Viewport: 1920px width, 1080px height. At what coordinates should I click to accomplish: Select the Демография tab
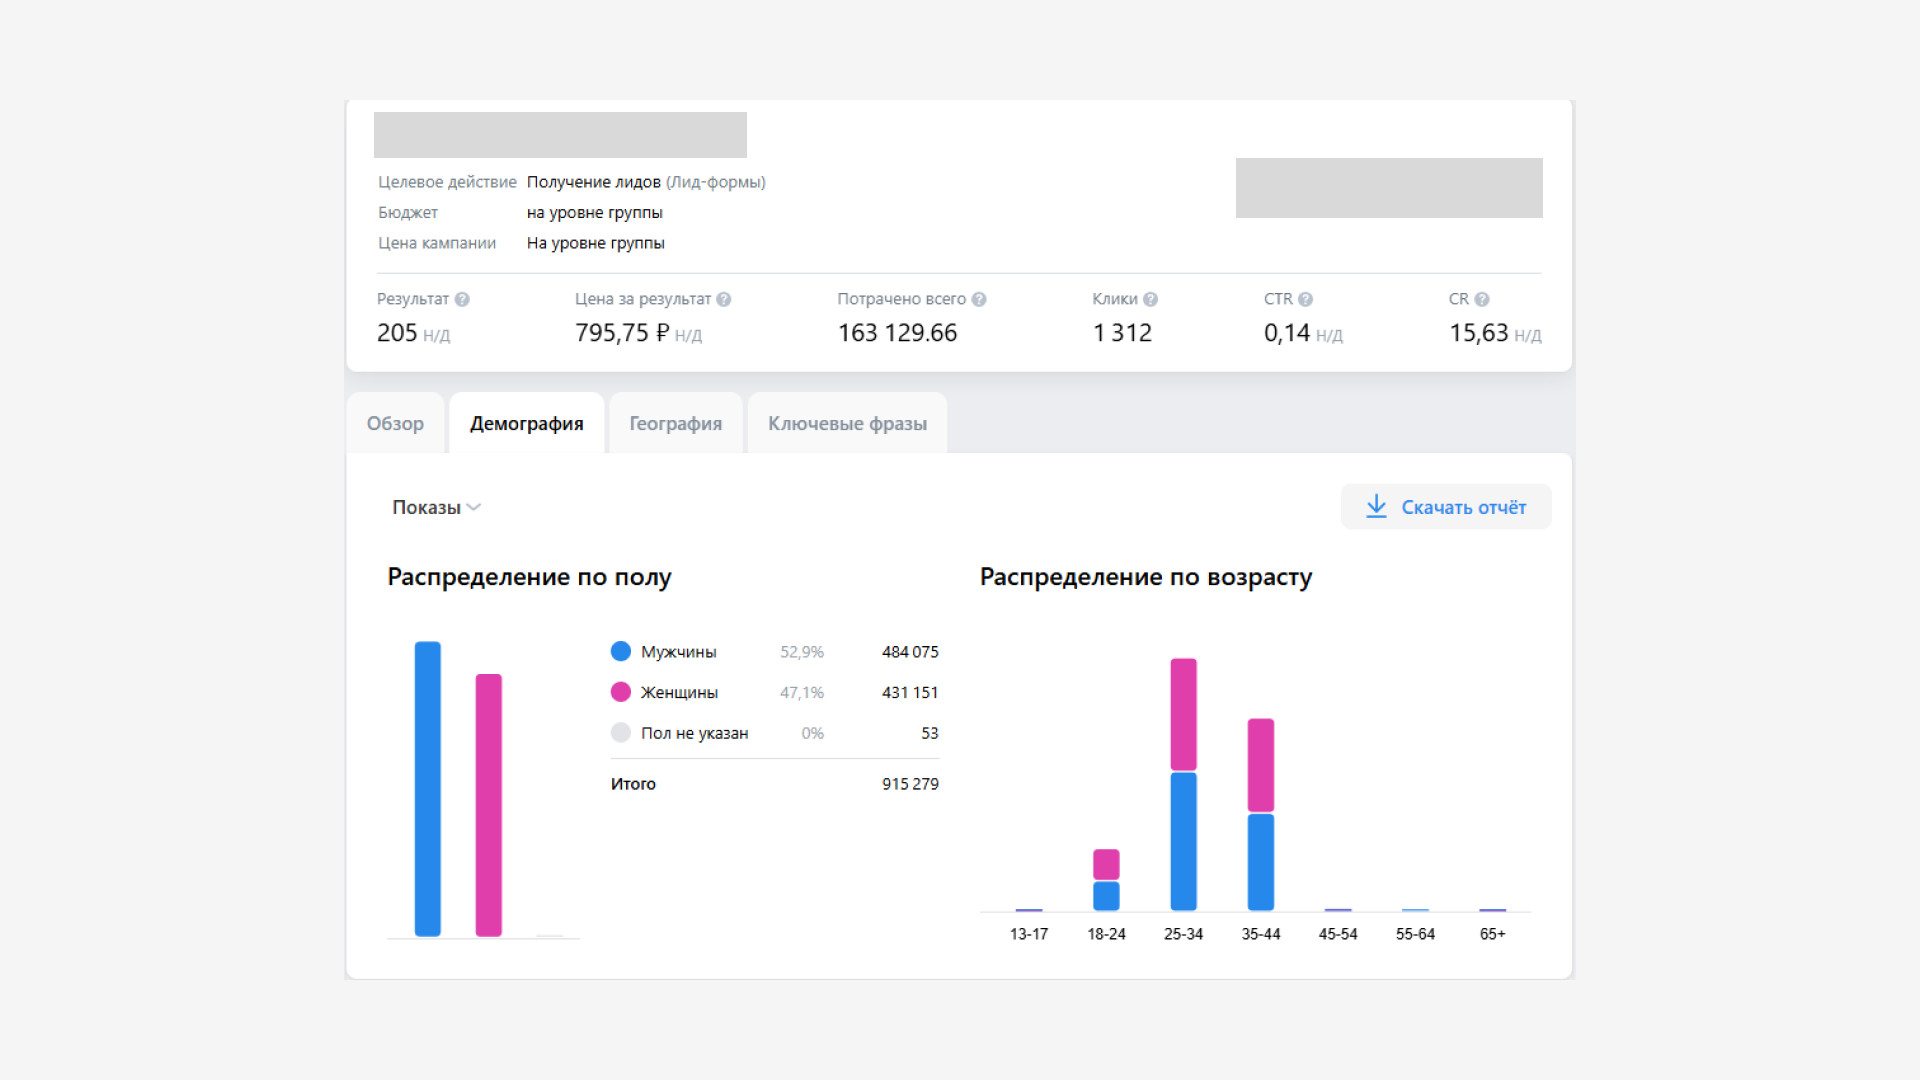coord(526,423)
